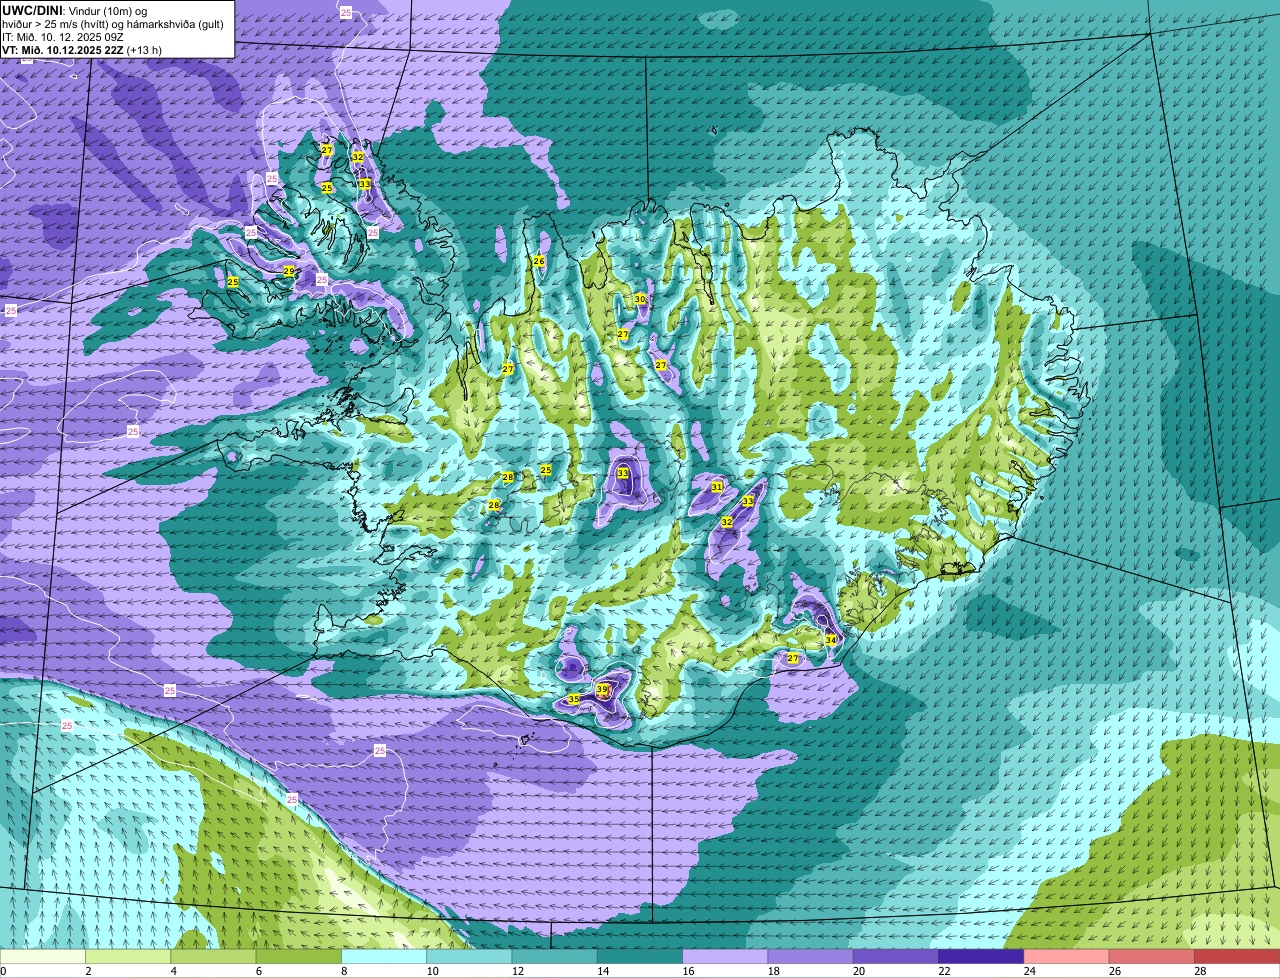
Task: Click the color scale number 20
Action: 858,971
